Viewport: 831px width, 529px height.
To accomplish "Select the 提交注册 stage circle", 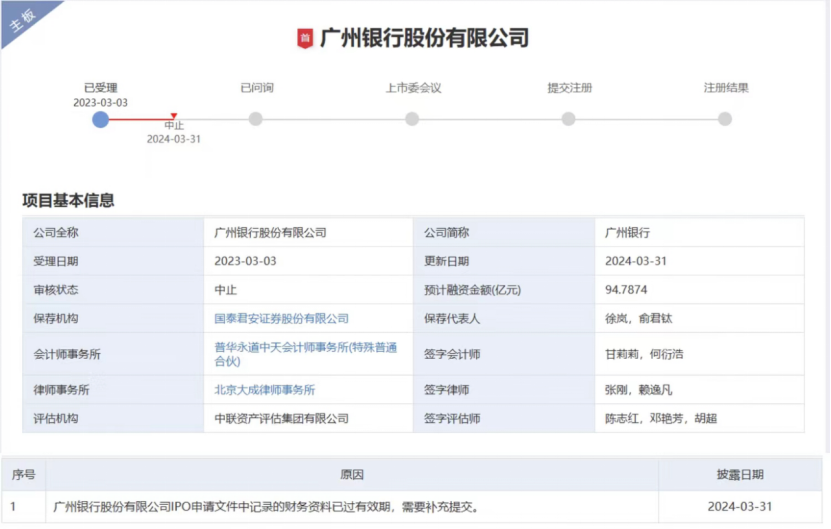I will (568, 119).
